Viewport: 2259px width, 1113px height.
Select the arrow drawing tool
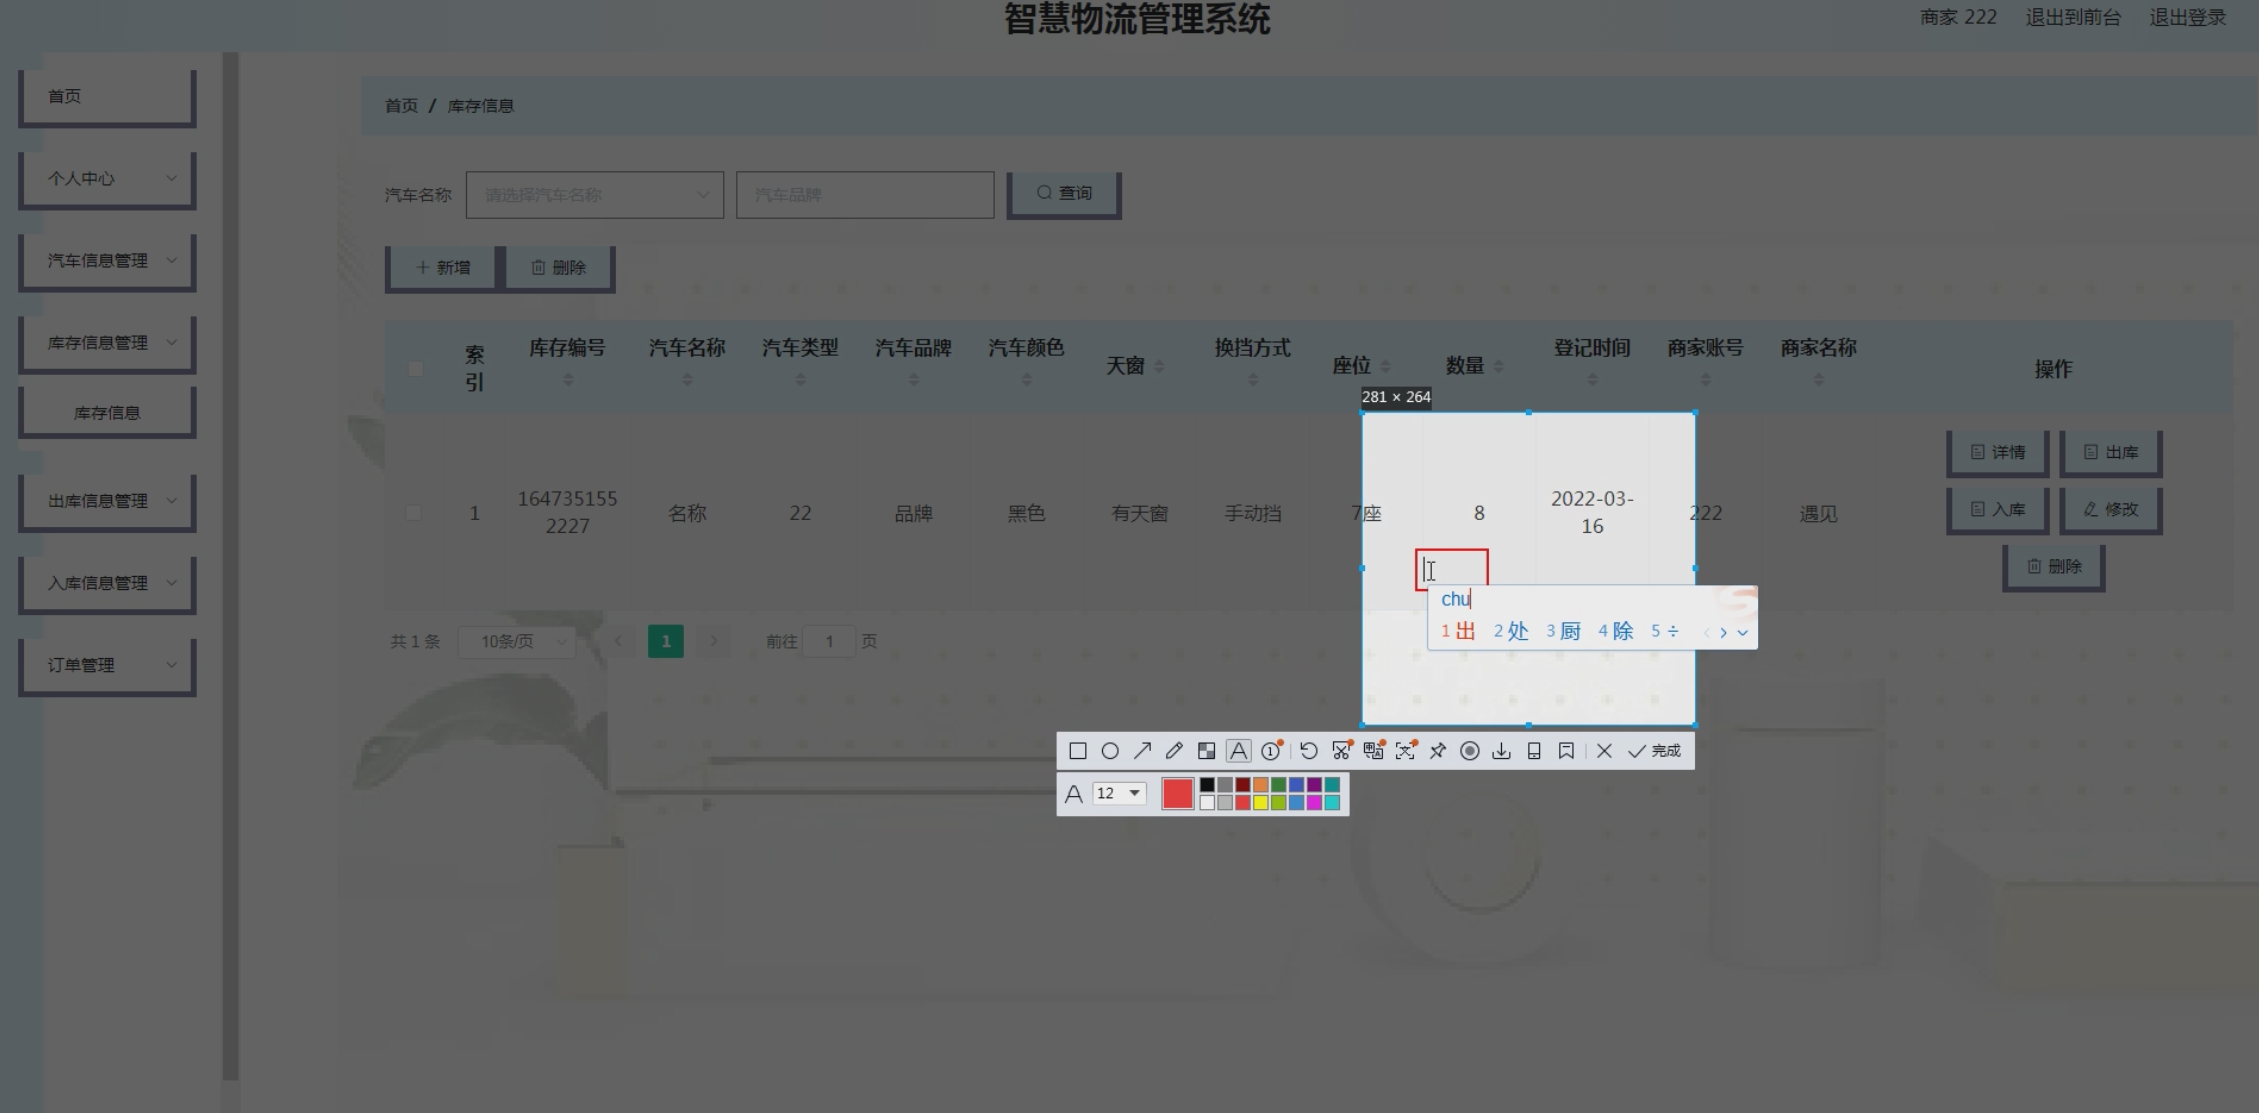pos(1142,751)
